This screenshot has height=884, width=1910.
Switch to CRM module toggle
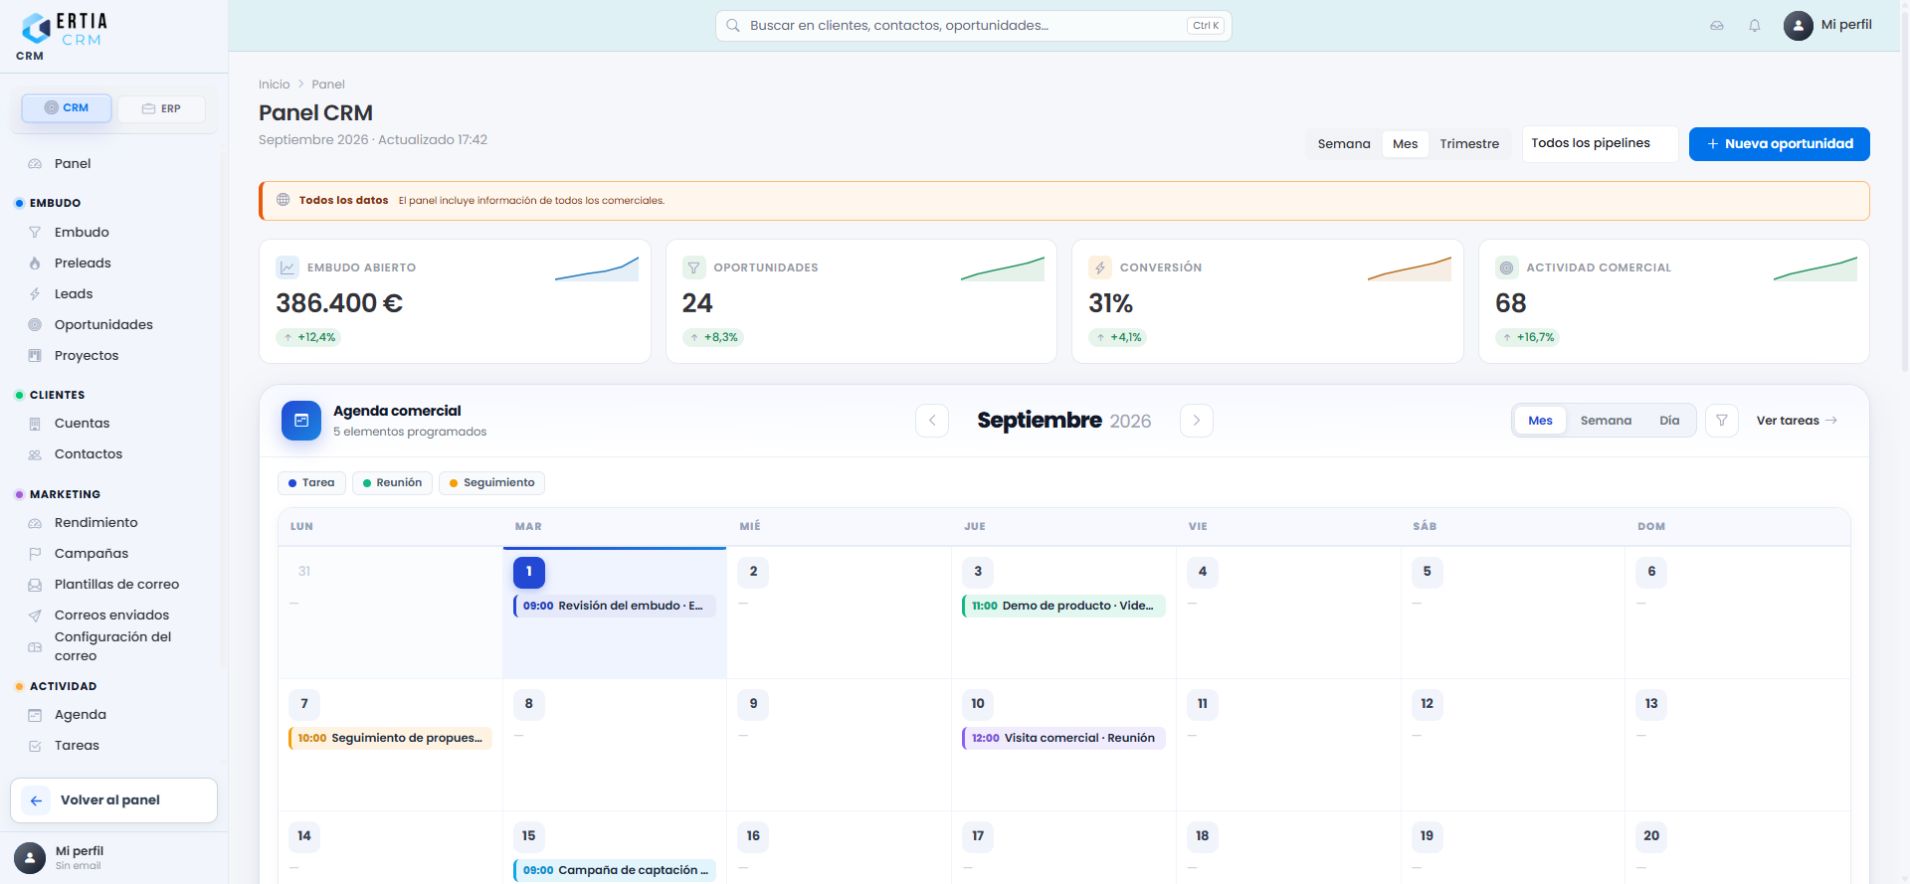click(67, 108)
